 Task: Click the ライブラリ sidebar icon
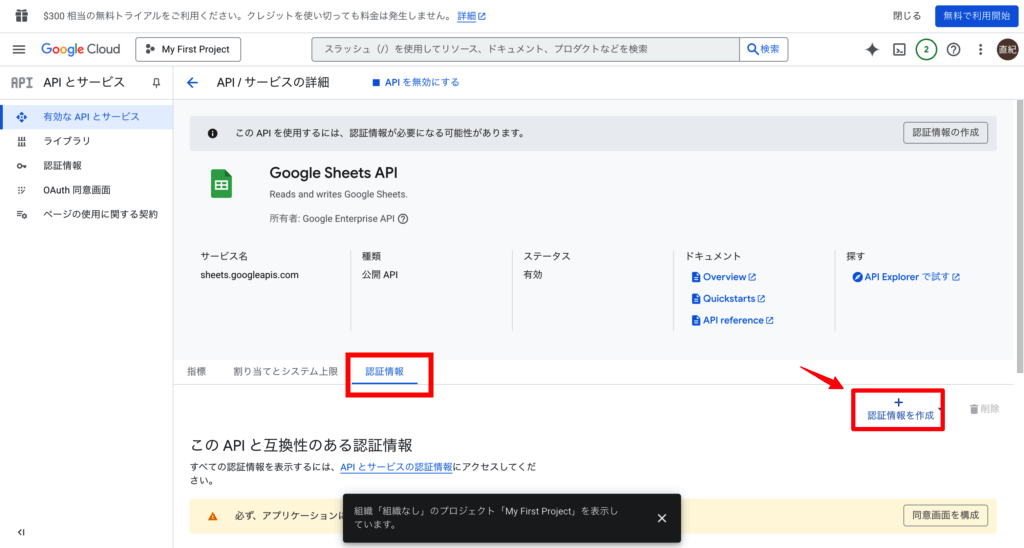click(x=22, y=141)
